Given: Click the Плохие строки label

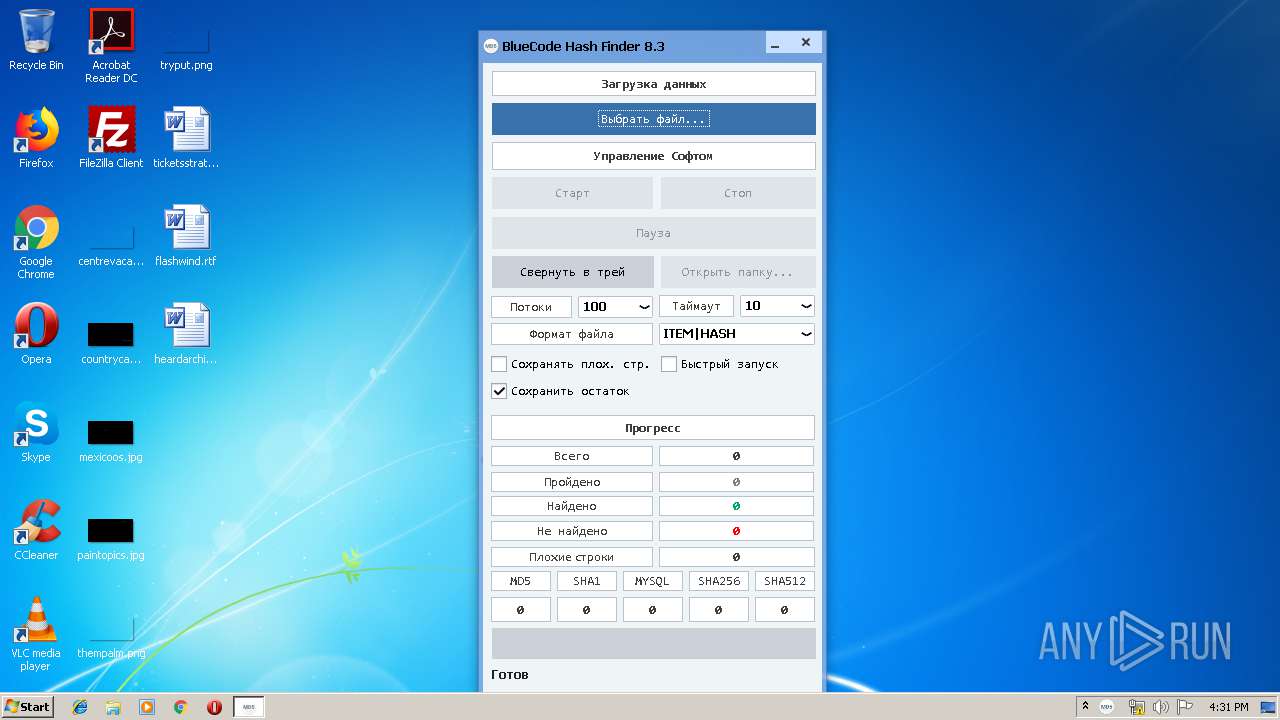Looking at the screenshot, I should point(572,557).
